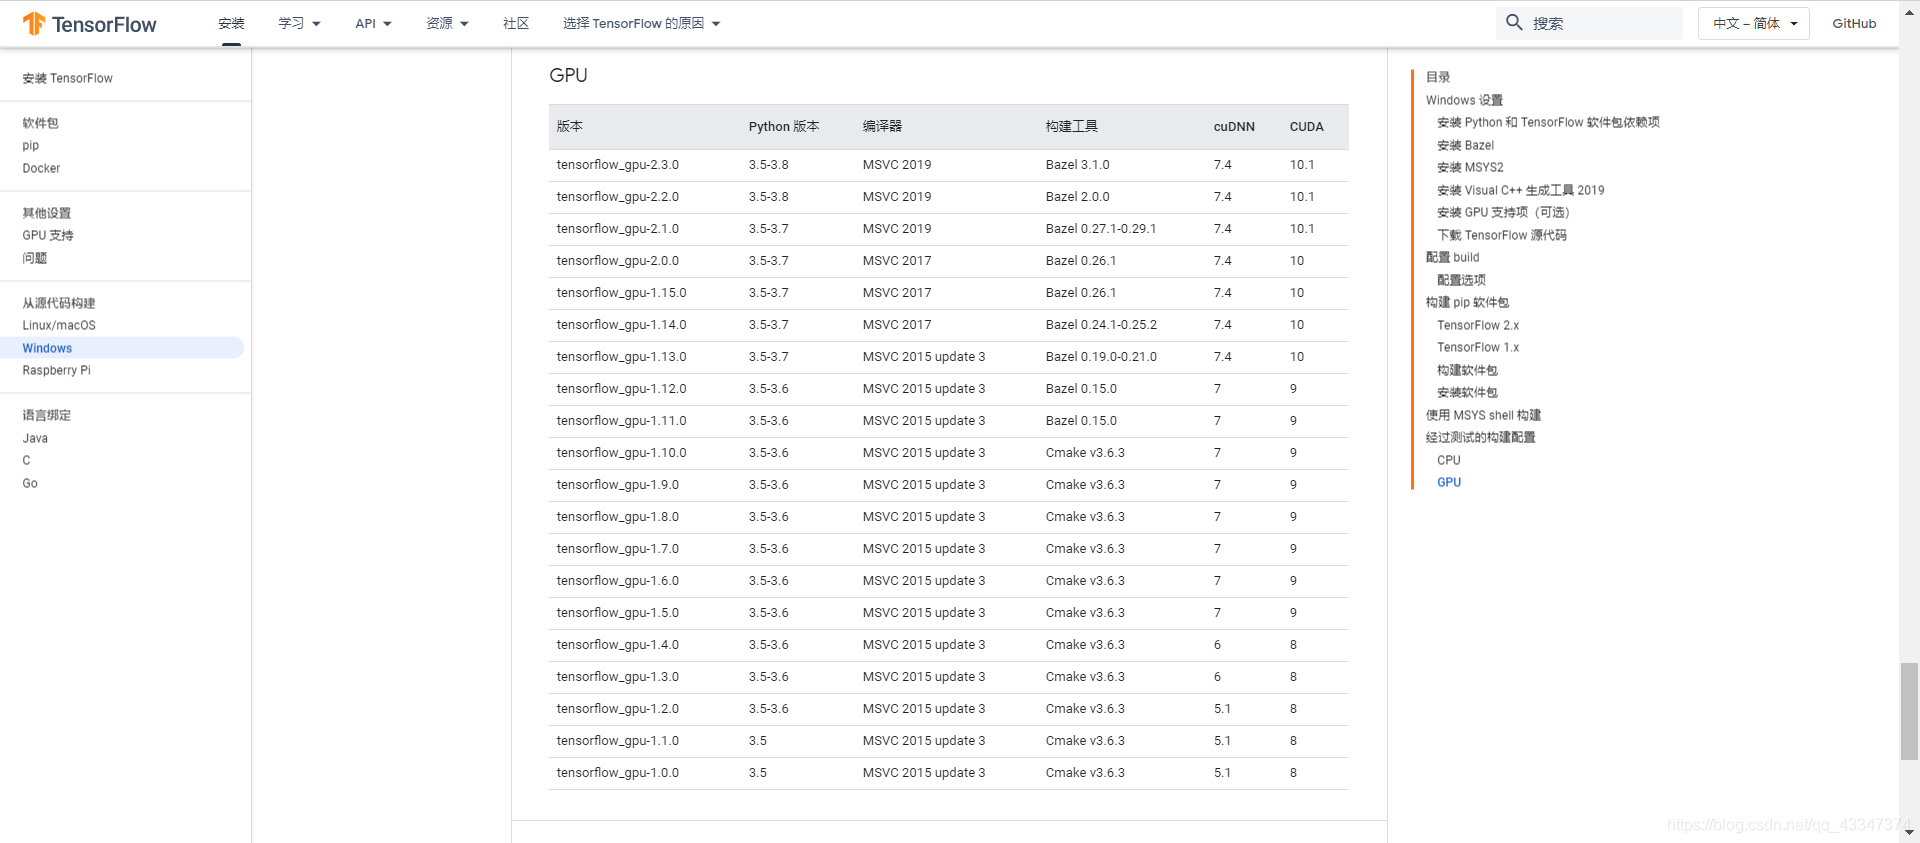Image resolution: width=1920 pixels, height=843 pixels.
Task: Click the tensorflow_gpu-1.15.0 cell
Action: [x=622, y=293]
